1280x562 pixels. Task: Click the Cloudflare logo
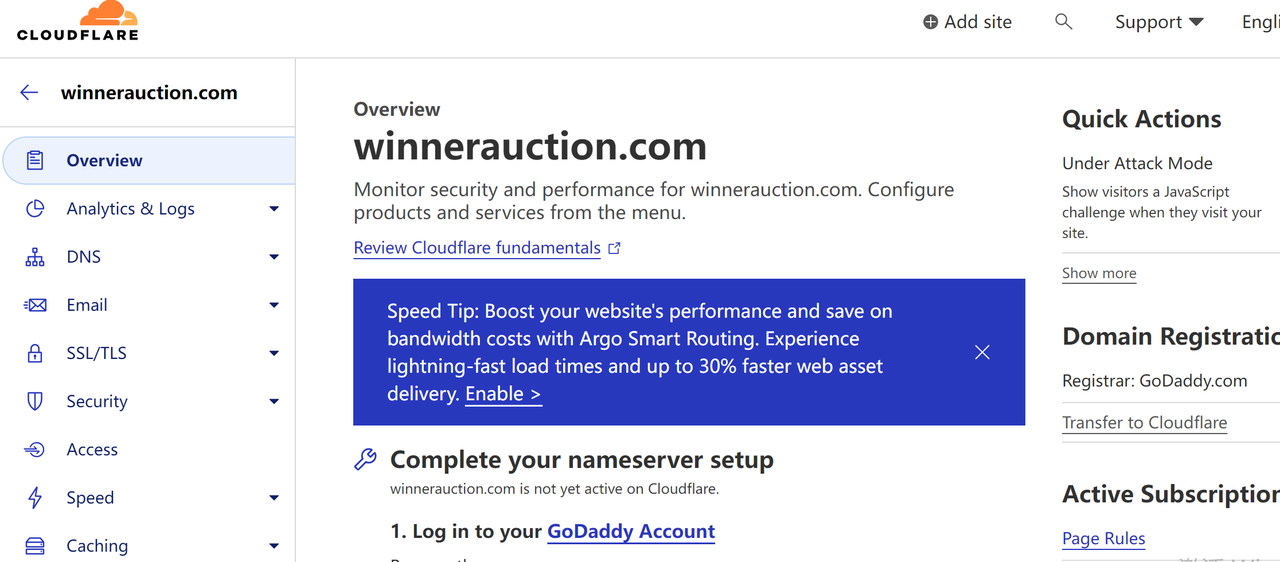click(x=78, y=21)
